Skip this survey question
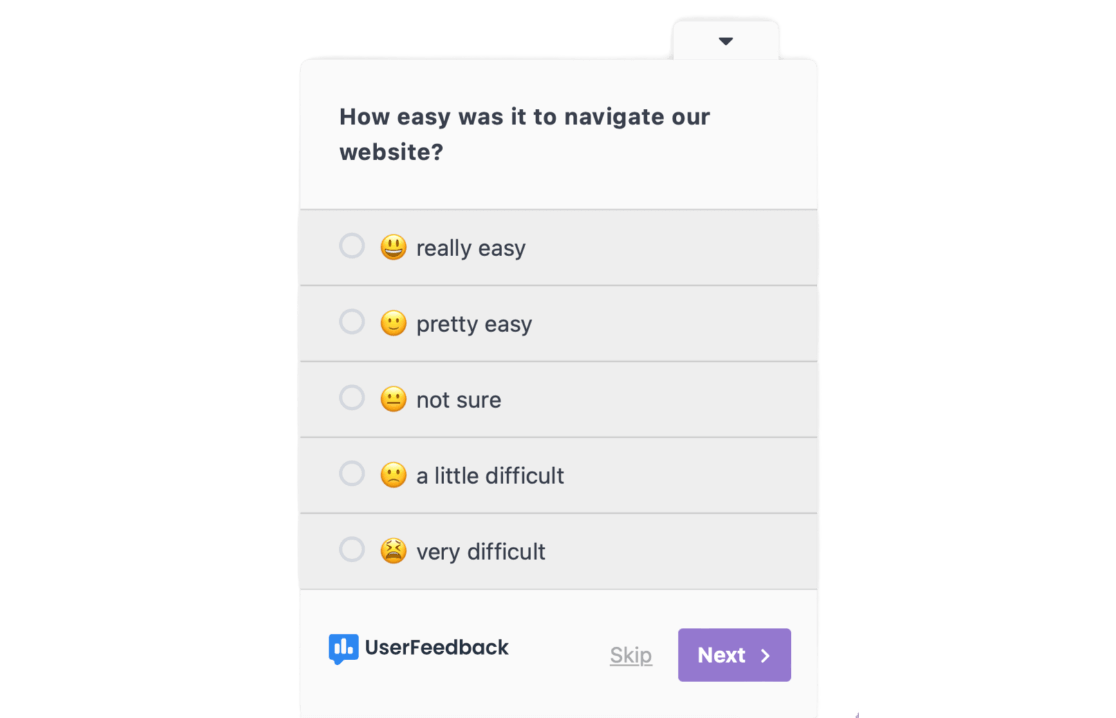Image resolution: width=1116 pixels, height=718 pixels. (631, 656)
